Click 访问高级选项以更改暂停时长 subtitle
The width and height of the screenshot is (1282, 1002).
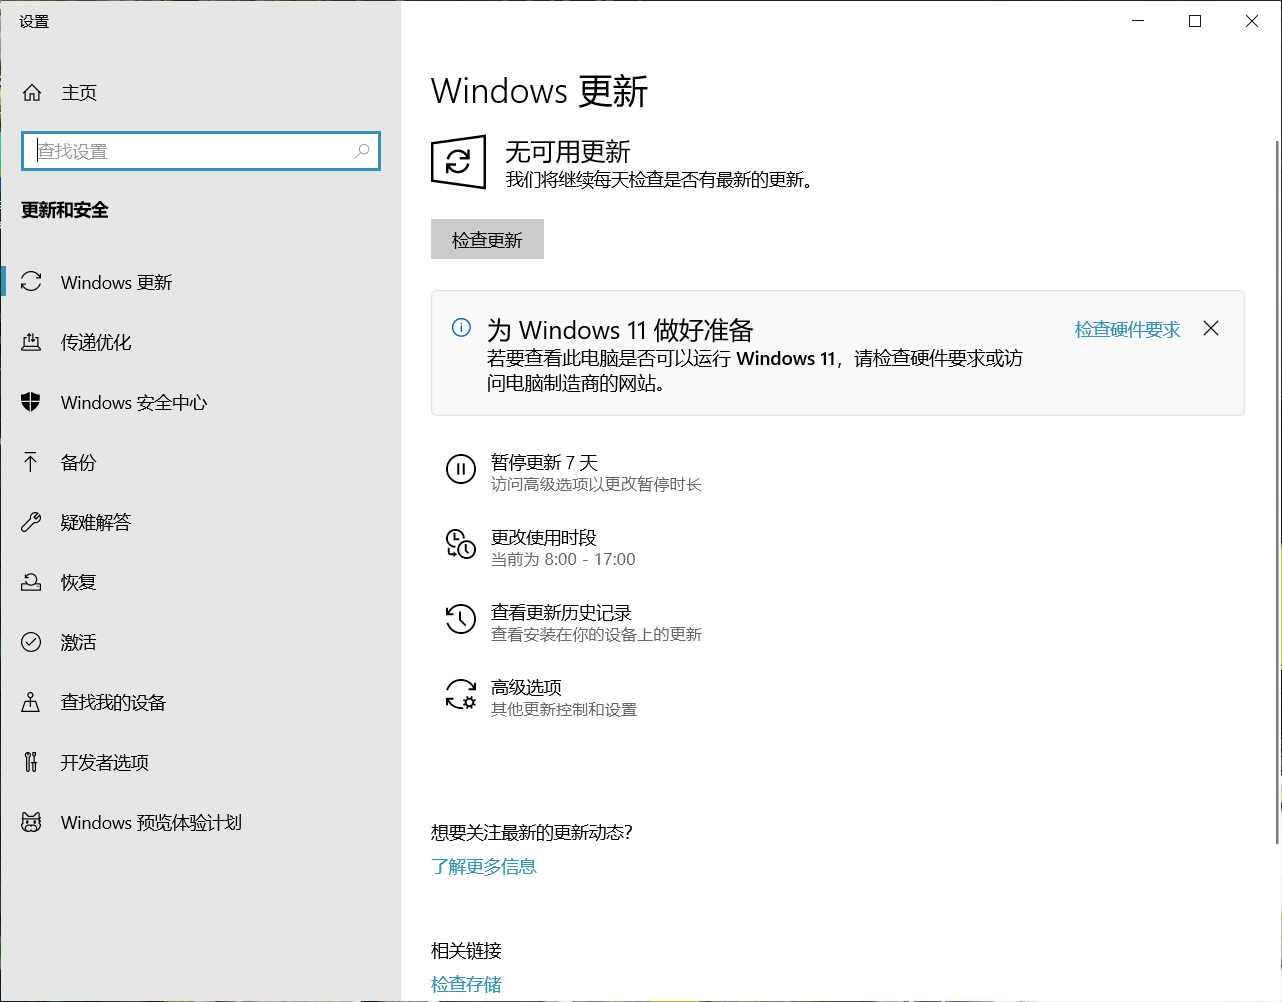[x=596, y=484]
